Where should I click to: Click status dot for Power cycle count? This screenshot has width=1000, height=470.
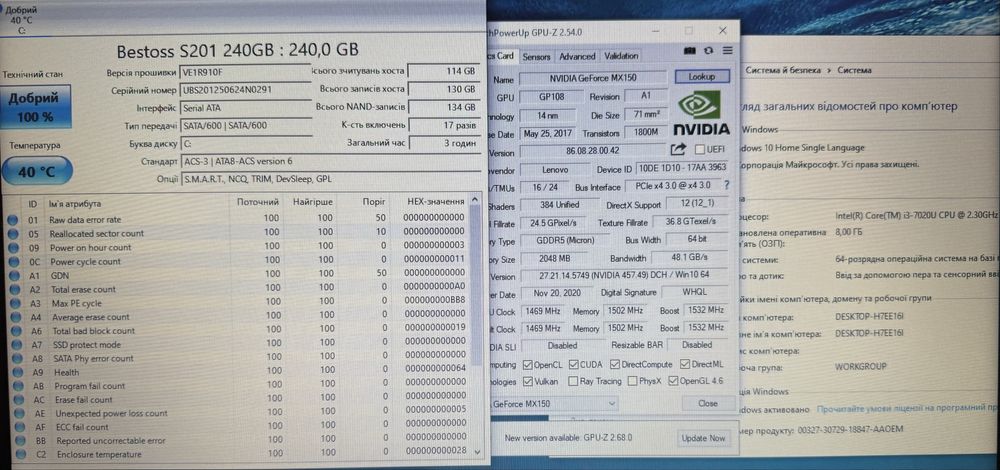(x=13, y=261)
